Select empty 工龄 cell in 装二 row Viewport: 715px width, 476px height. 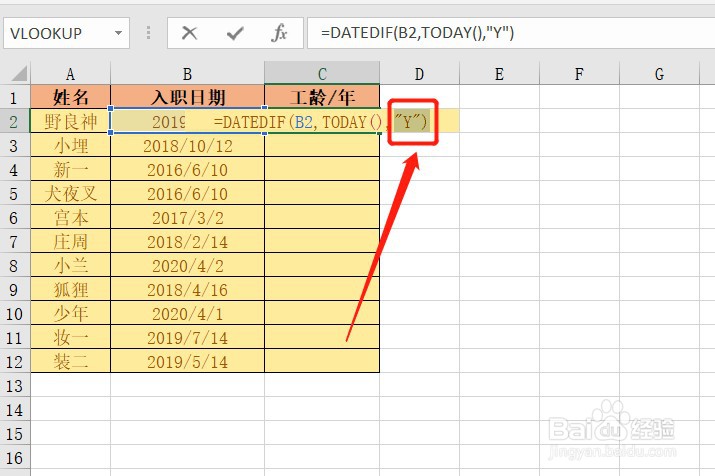(x=322, y=362)
